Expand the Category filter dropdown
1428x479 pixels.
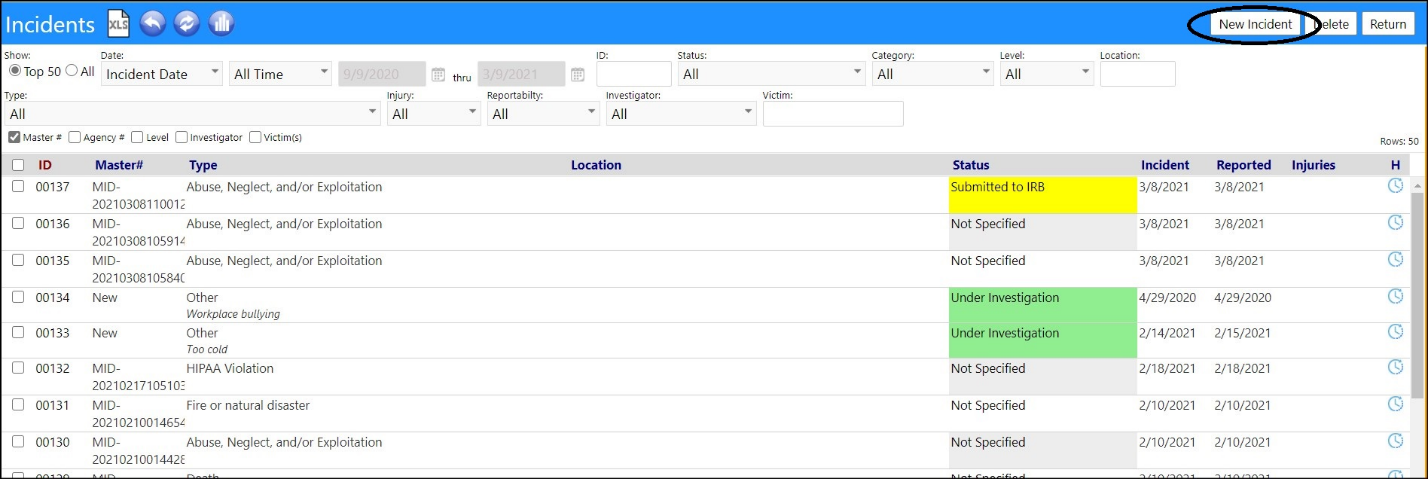tap(932, 74)
